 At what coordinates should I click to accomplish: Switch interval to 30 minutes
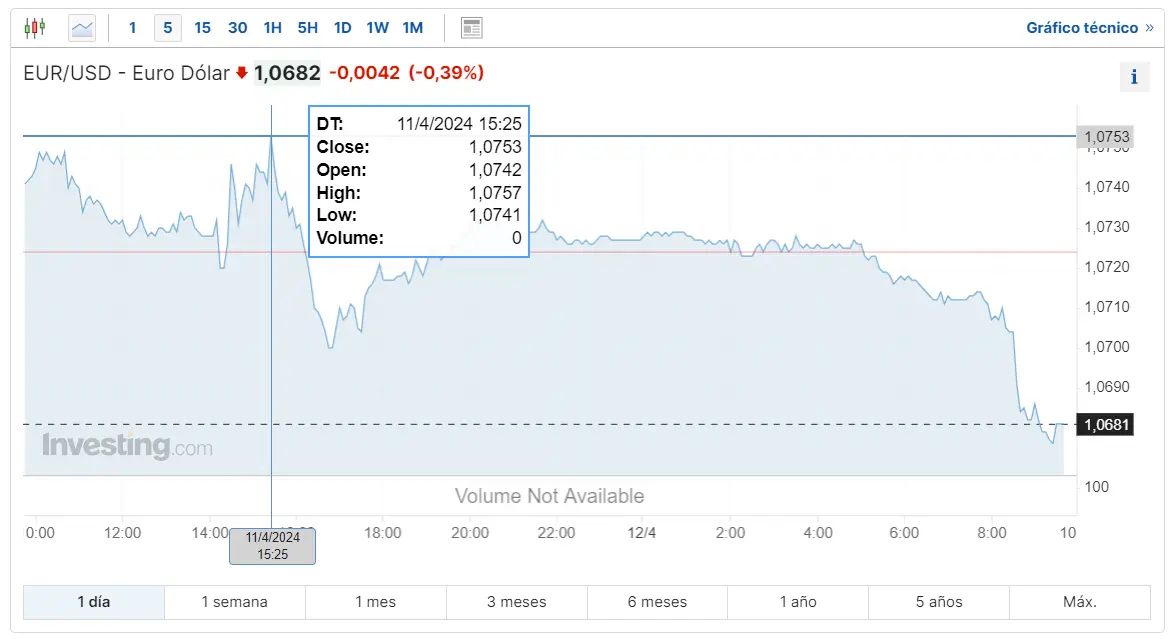[x=238, y=28]
